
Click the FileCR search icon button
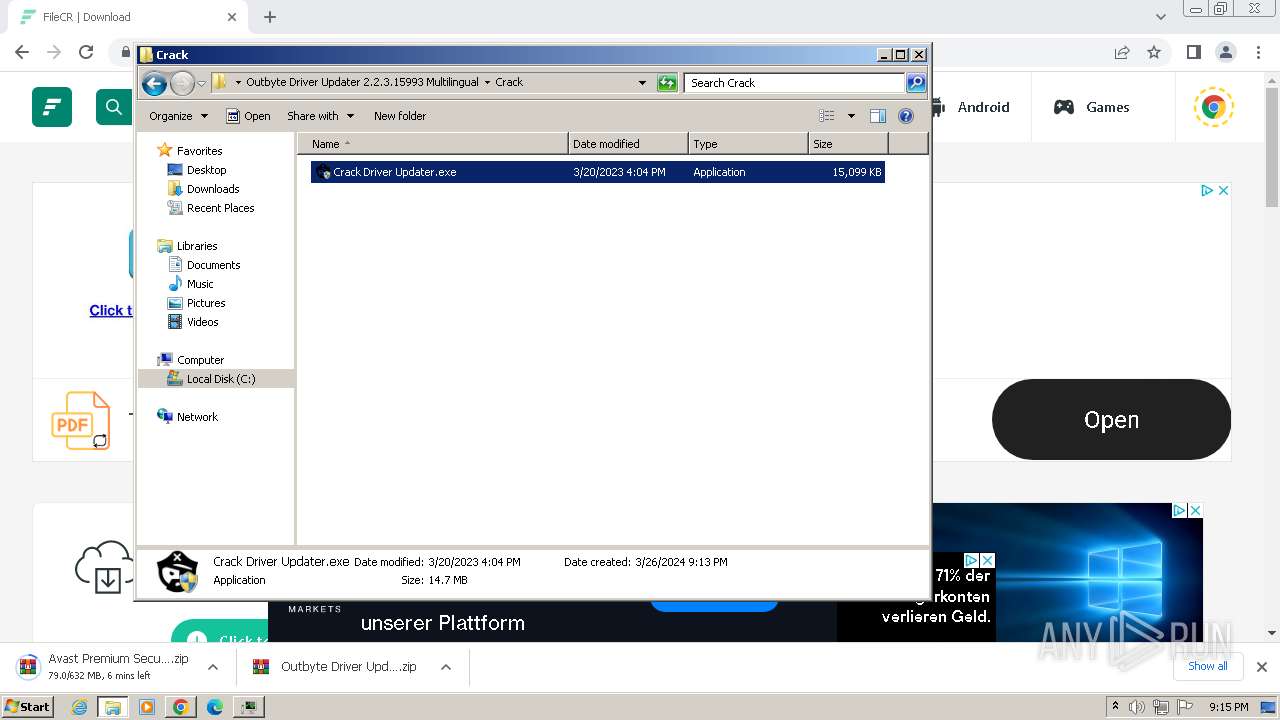pyautogui.click(x=114, y=107)
